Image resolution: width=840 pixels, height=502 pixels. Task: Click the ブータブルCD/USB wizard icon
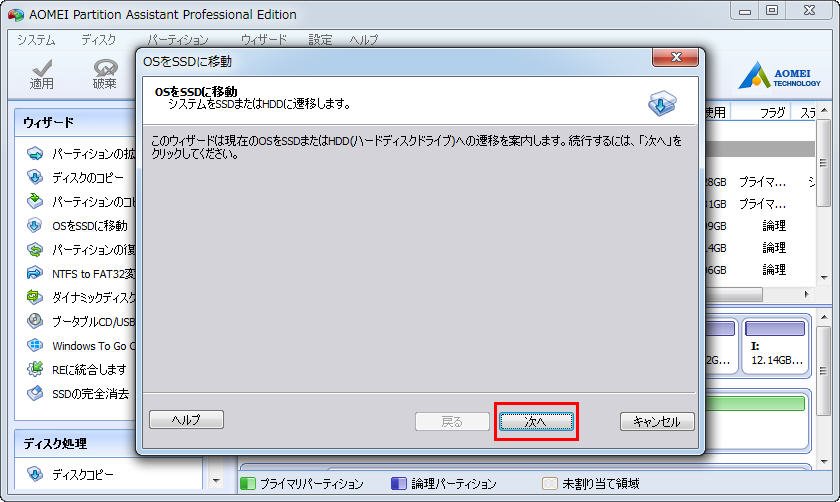(x=35, y=321)
